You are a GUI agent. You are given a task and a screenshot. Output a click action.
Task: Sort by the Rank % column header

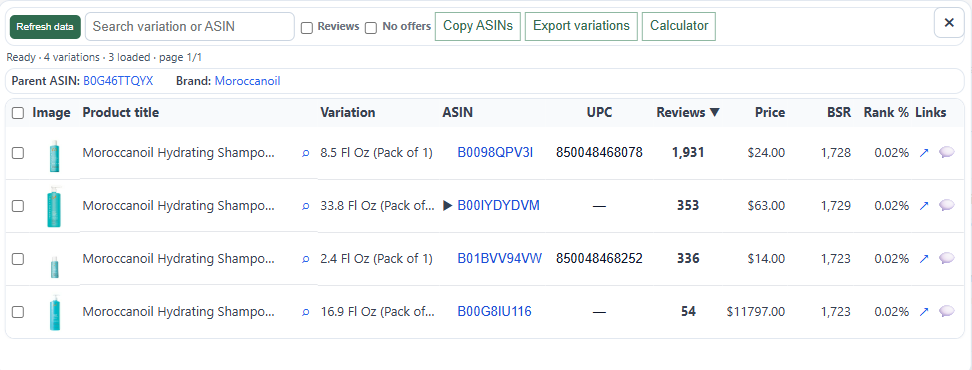tap(886, 113)
